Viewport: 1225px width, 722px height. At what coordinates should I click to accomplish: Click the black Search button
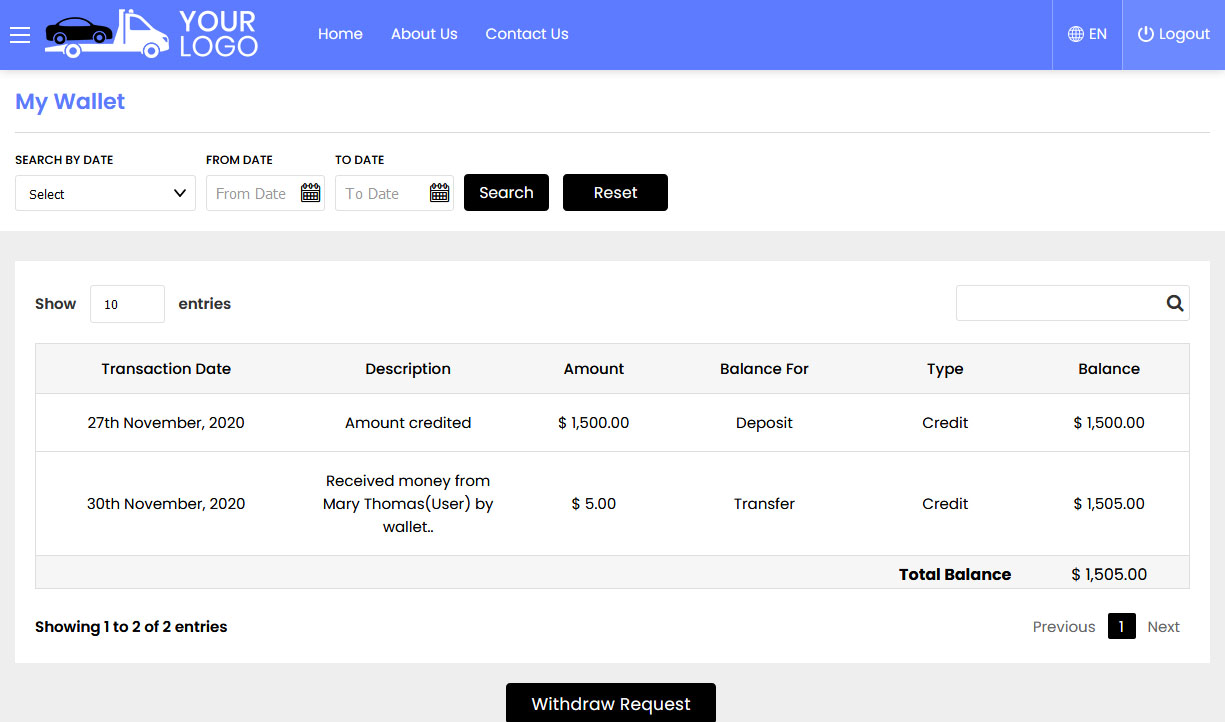pos(506,193)
